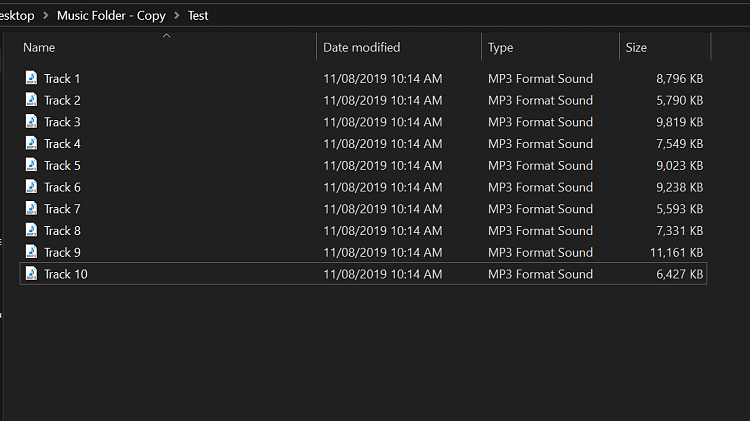The width and height of the screenshot is (750, 421).
Task: Collapse sort arrow above the Name column
Action: coord(167,36)
